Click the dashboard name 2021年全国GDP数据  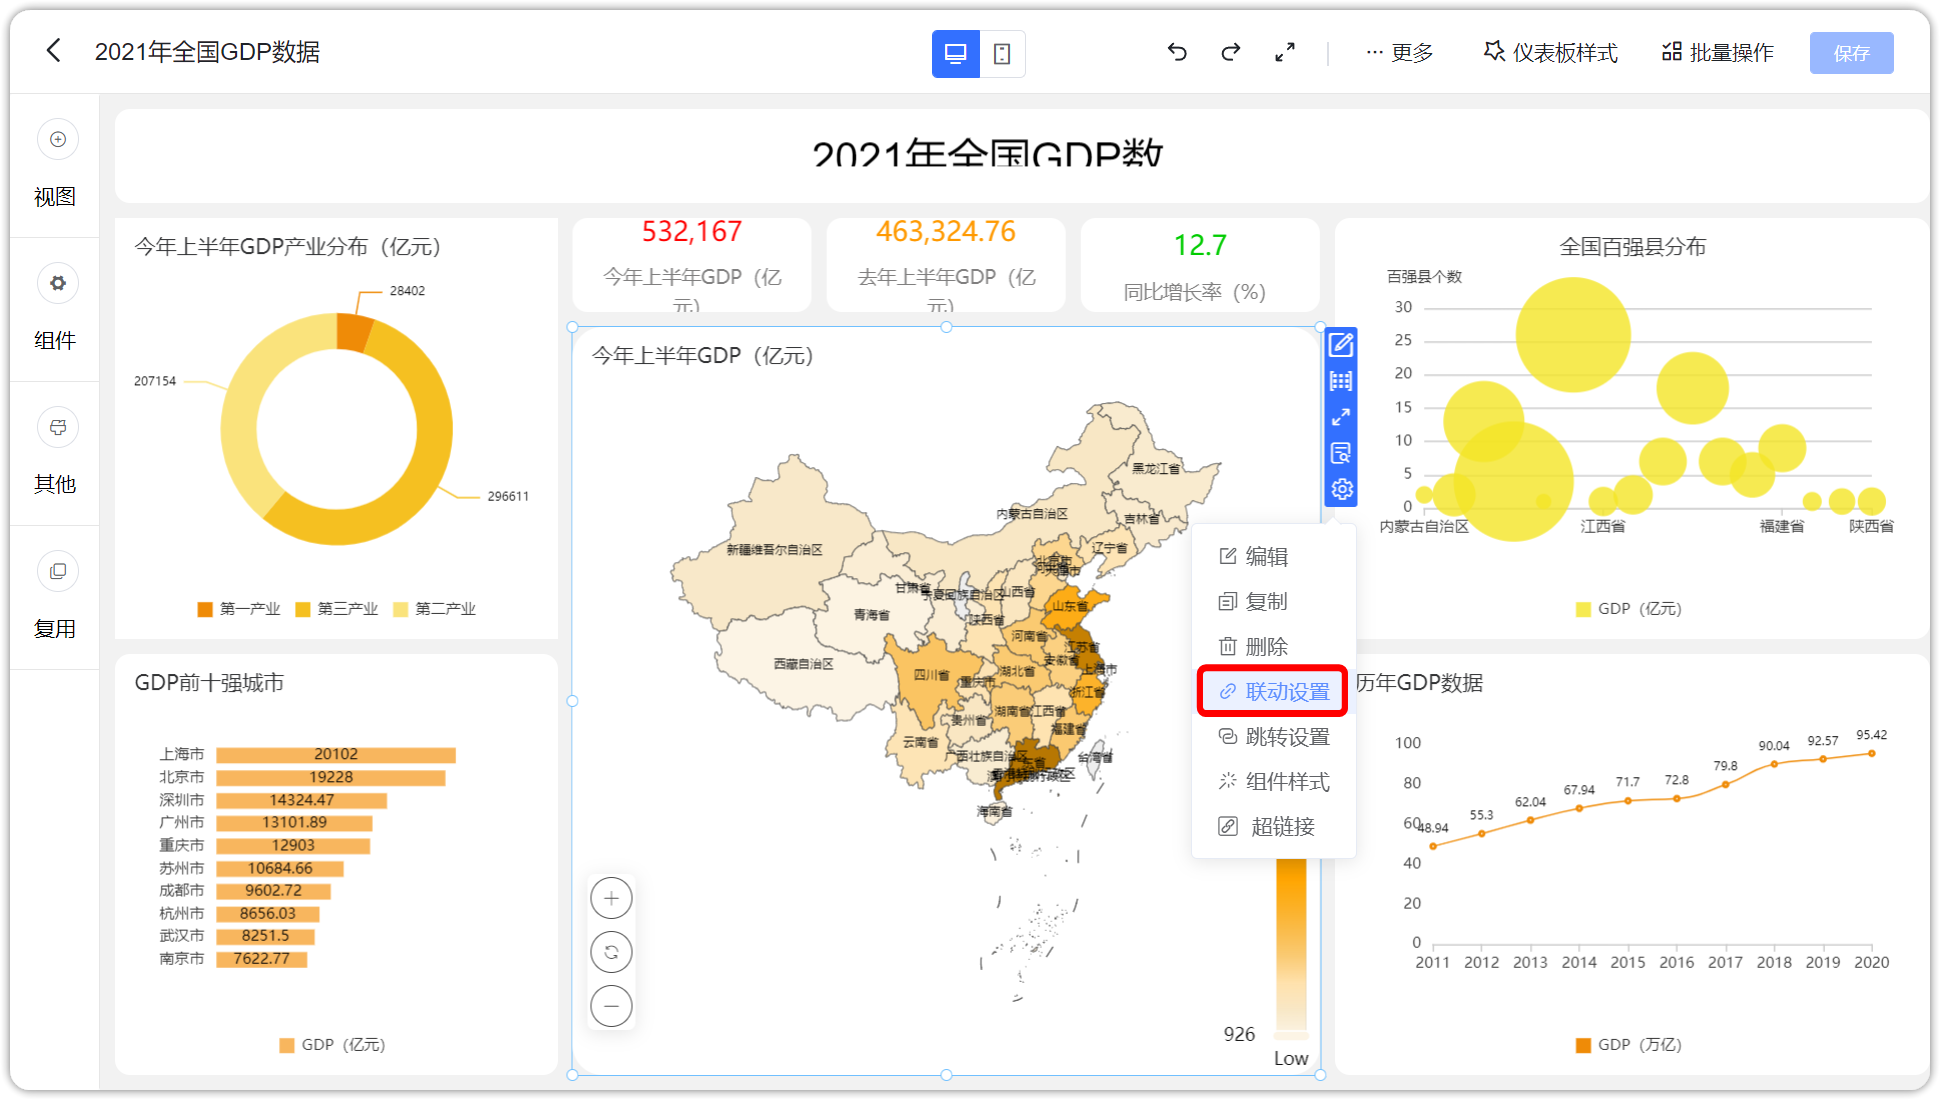pyautogui.click(x=207, y=52)
